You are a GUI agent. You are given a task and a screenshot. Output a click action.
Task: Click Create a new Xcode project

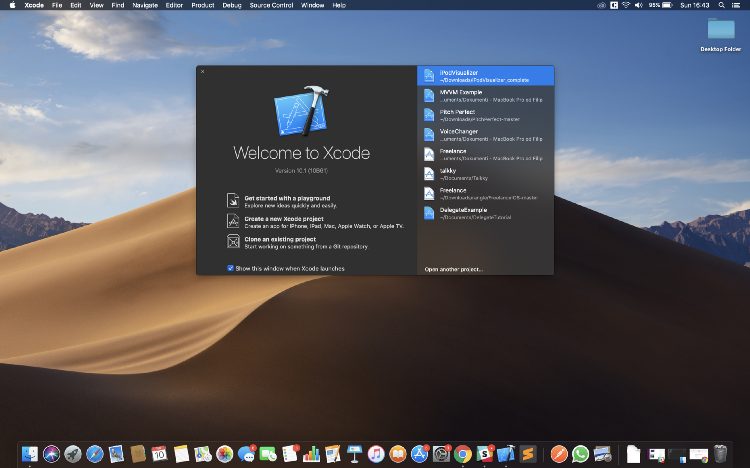pos(284,219)
